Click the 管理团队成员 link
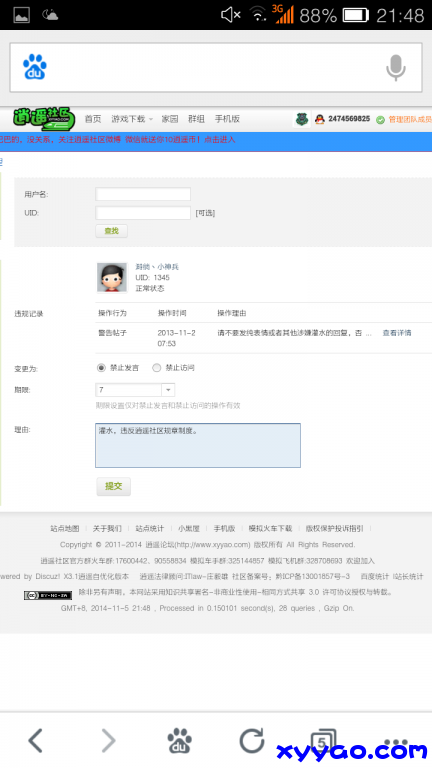Image resolution: width=432 pixels, height=768 pixels. point(410,120)
